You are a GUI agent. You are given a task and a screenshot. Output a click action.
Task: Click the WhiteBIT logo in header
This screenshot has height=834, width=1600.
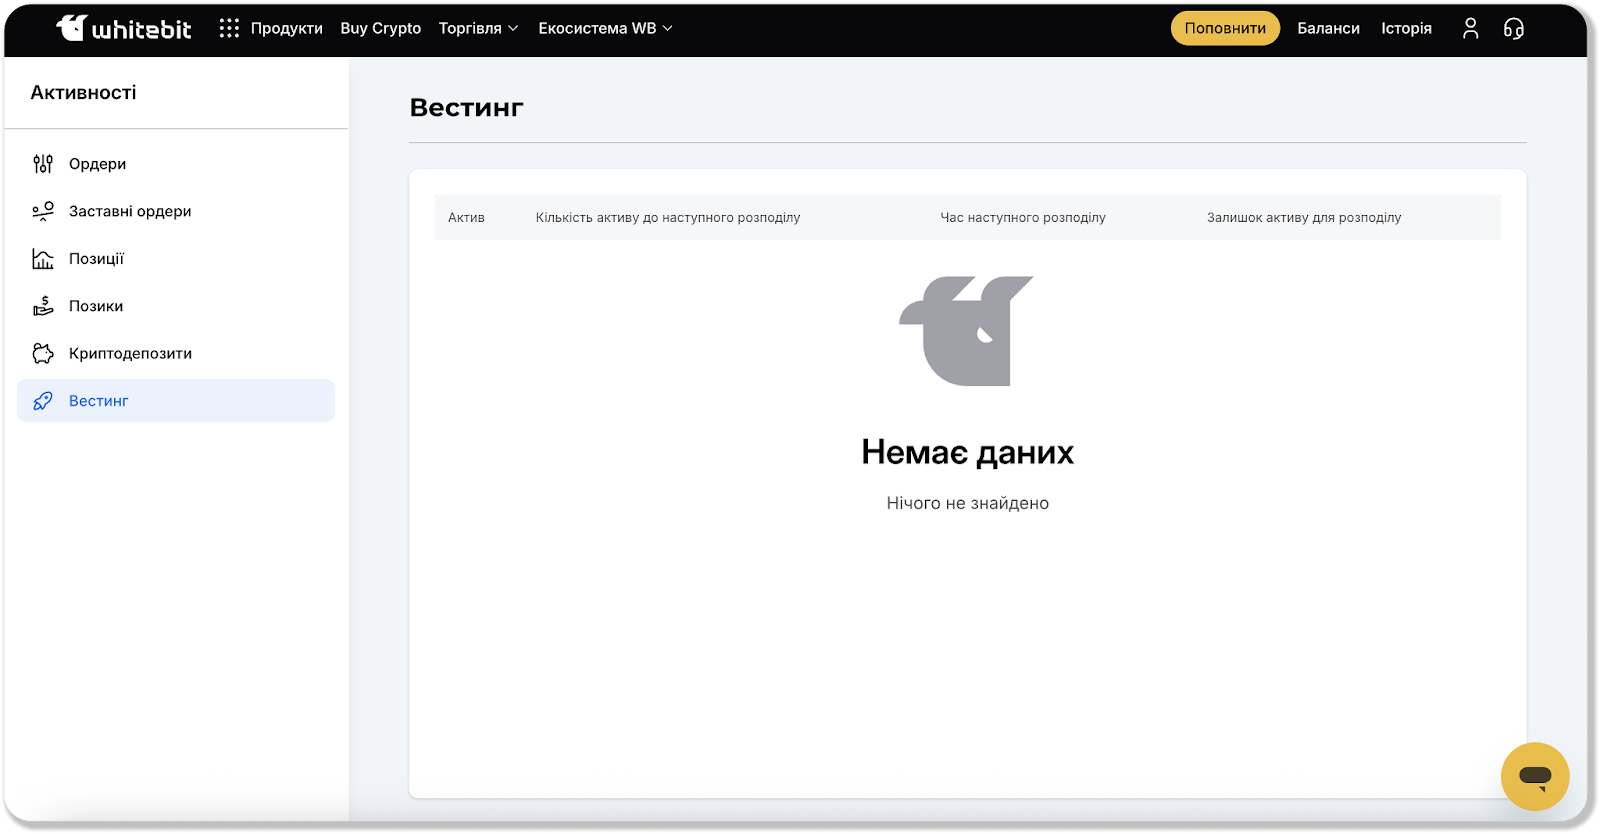pyautogui.click(x=124, y=28)
